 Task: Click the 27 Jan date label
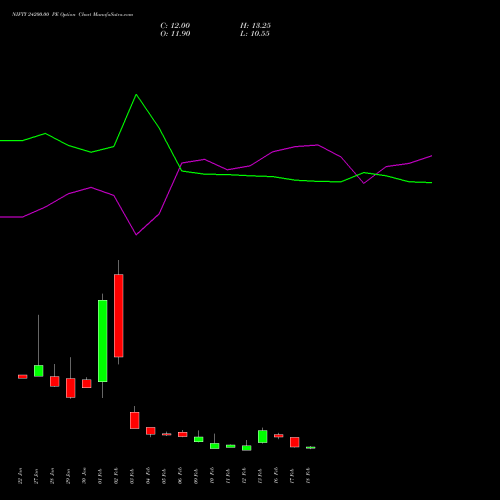(36, 476)
